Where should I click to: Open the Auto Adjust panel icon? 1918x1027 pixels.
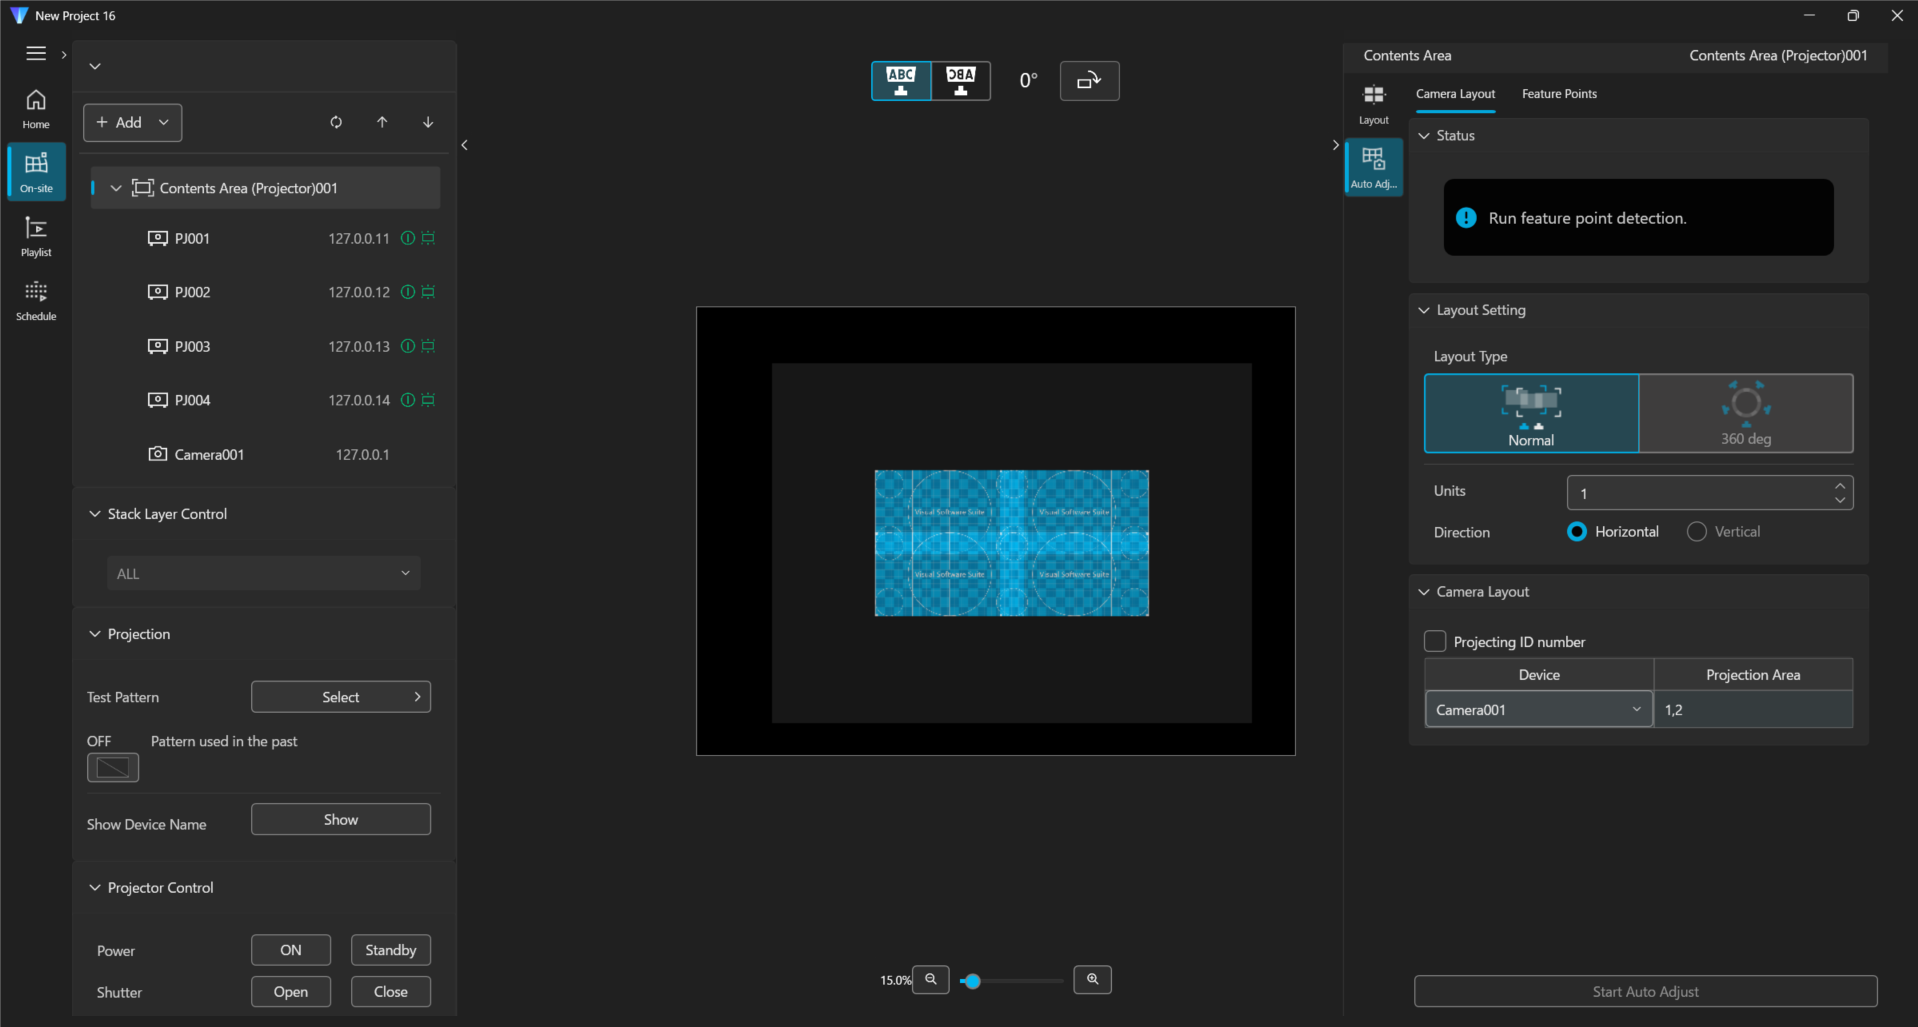tap(1373, 166)
